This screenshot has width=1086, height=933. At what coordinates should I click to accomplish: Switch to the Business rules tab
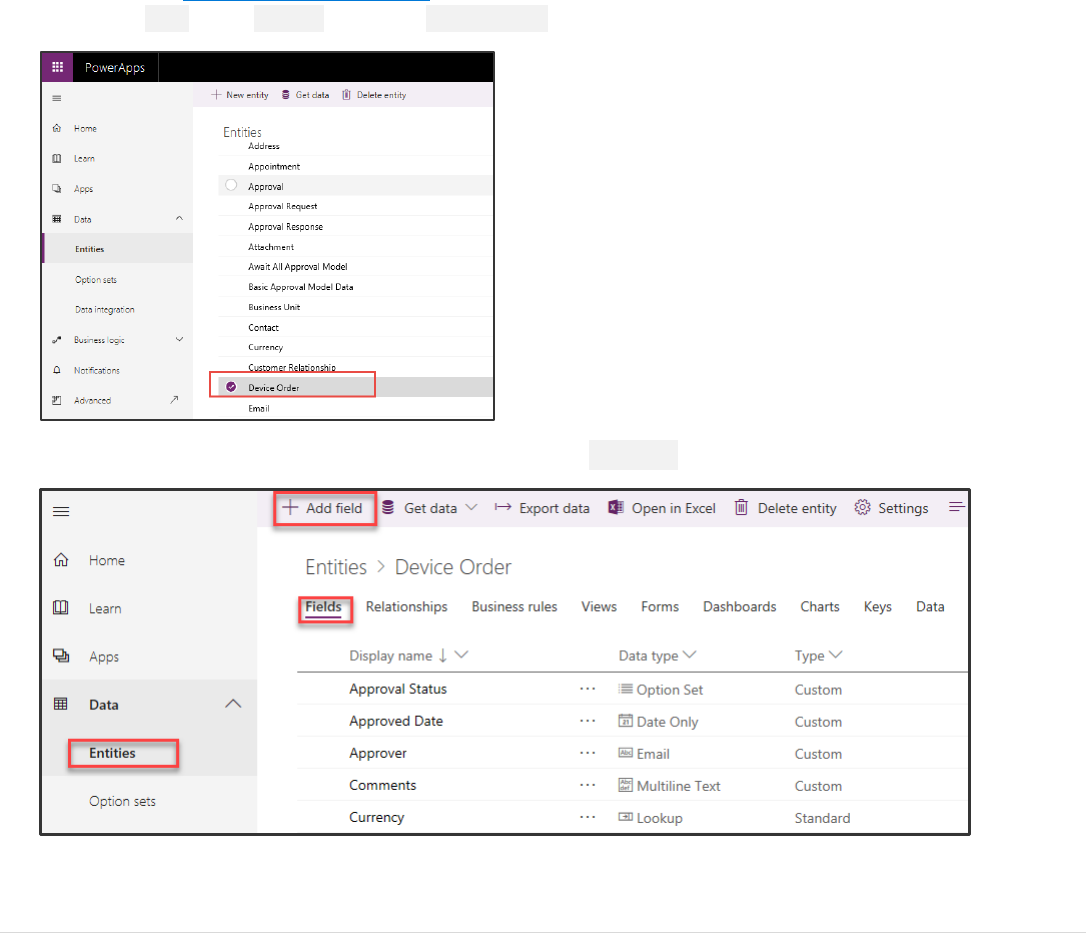[515, 607]
